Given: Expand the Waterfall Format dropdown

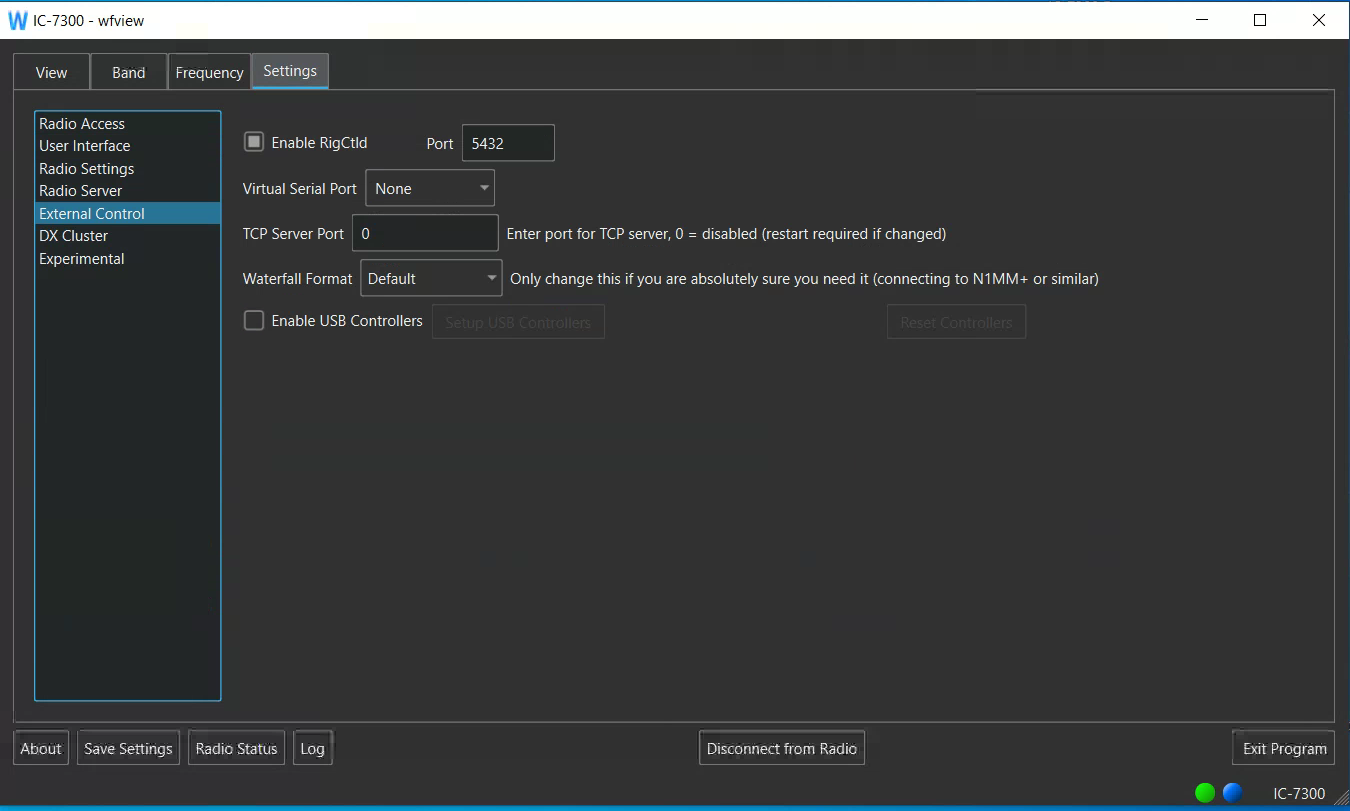Looking at the screenshot, I should pos(431,279).
